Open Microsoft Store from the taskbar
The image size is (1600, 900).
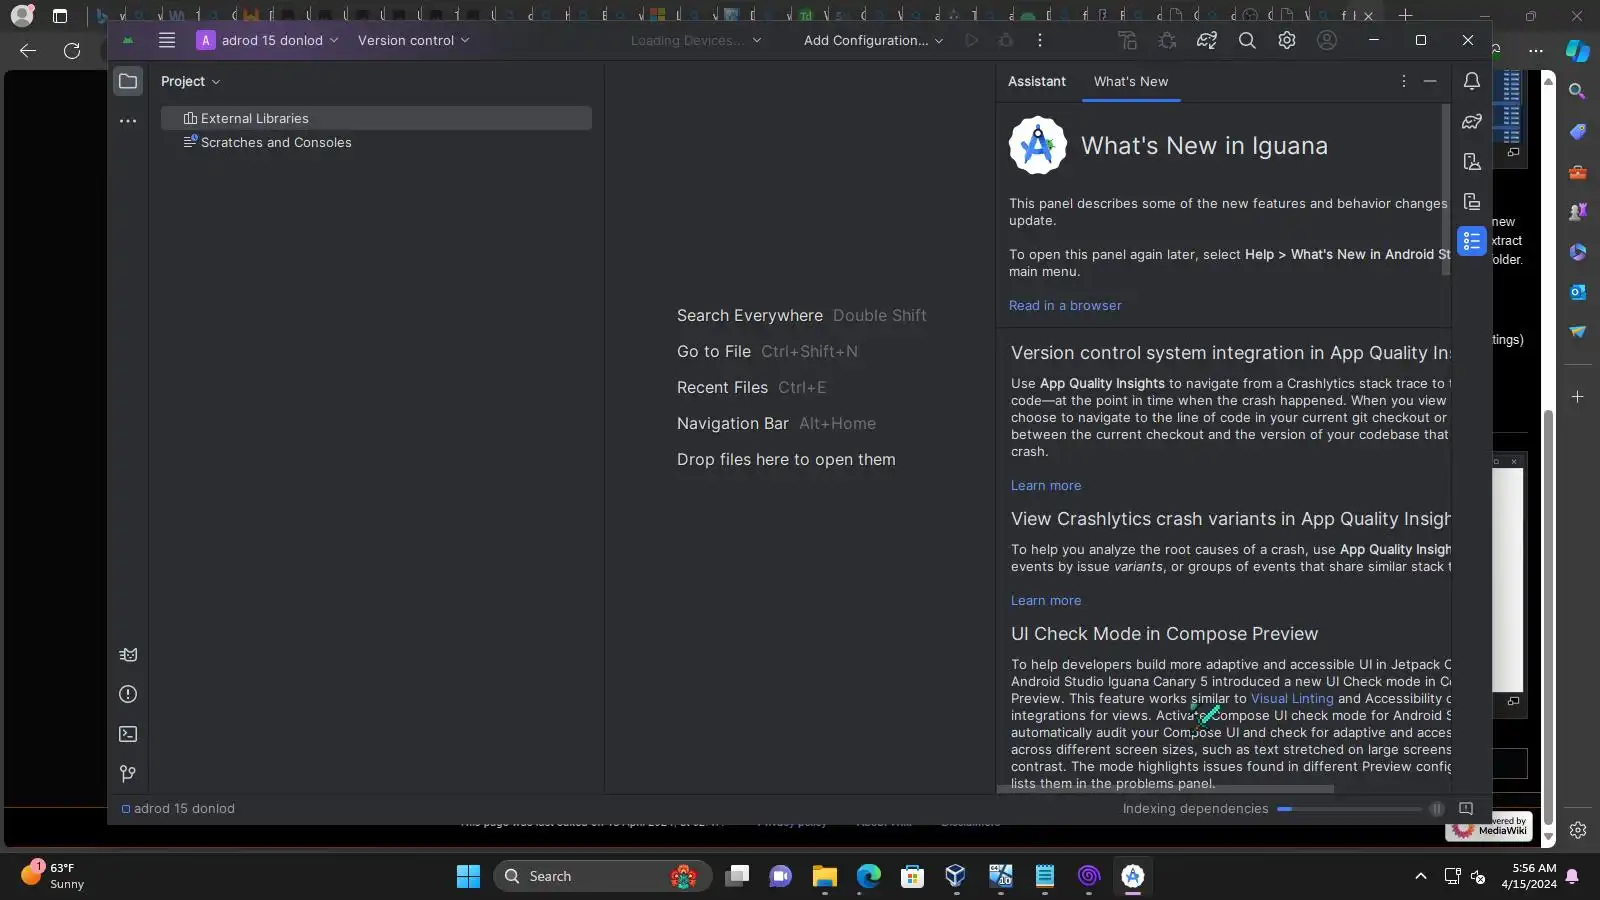(x=912, y=876)
